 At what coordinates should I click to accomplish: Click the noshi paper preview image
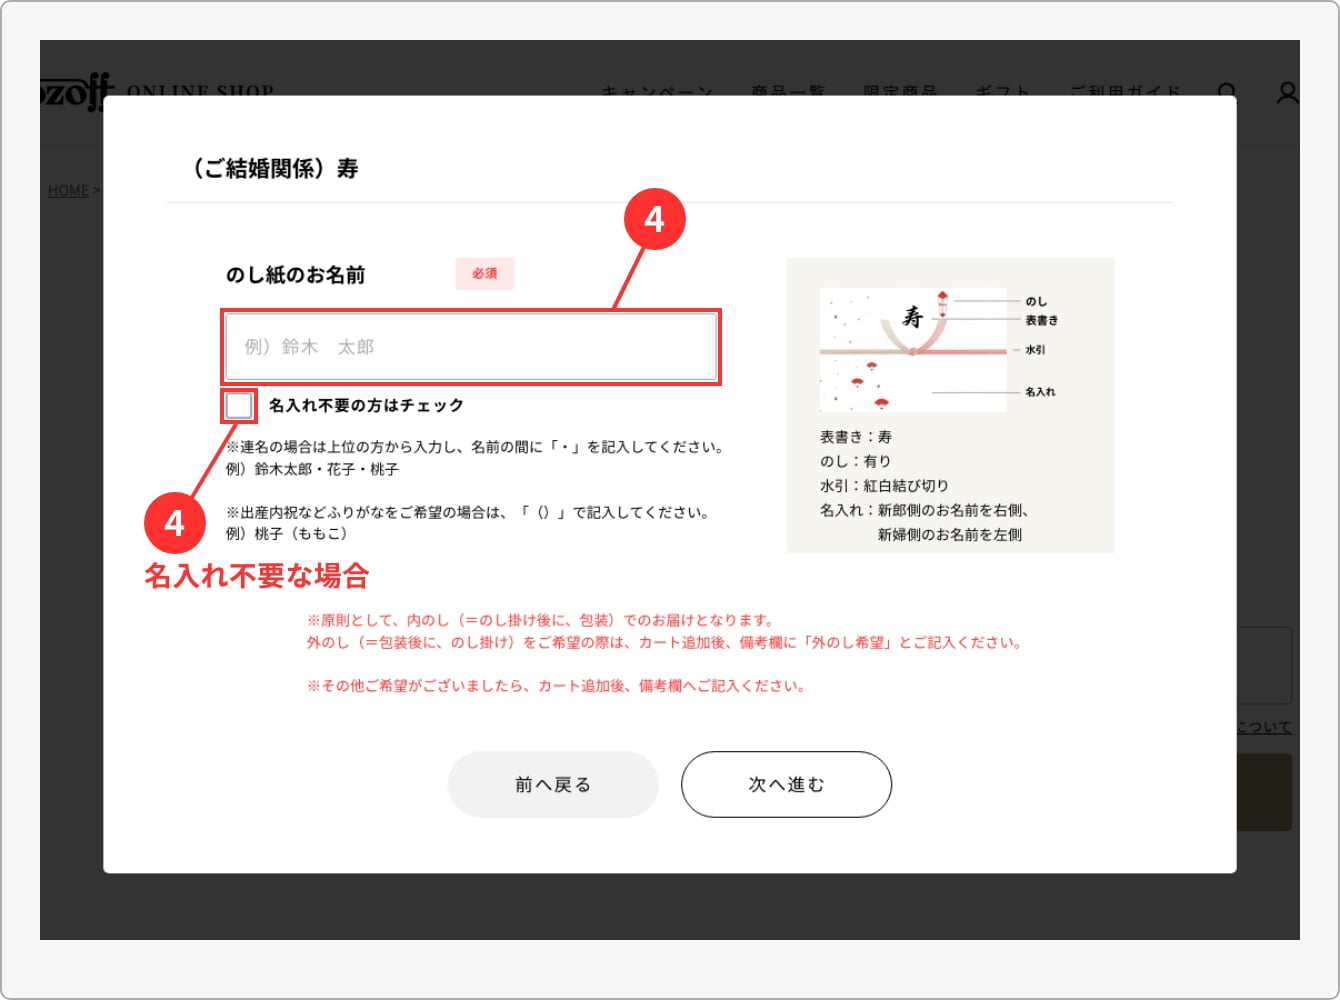[x=913, y=350]
